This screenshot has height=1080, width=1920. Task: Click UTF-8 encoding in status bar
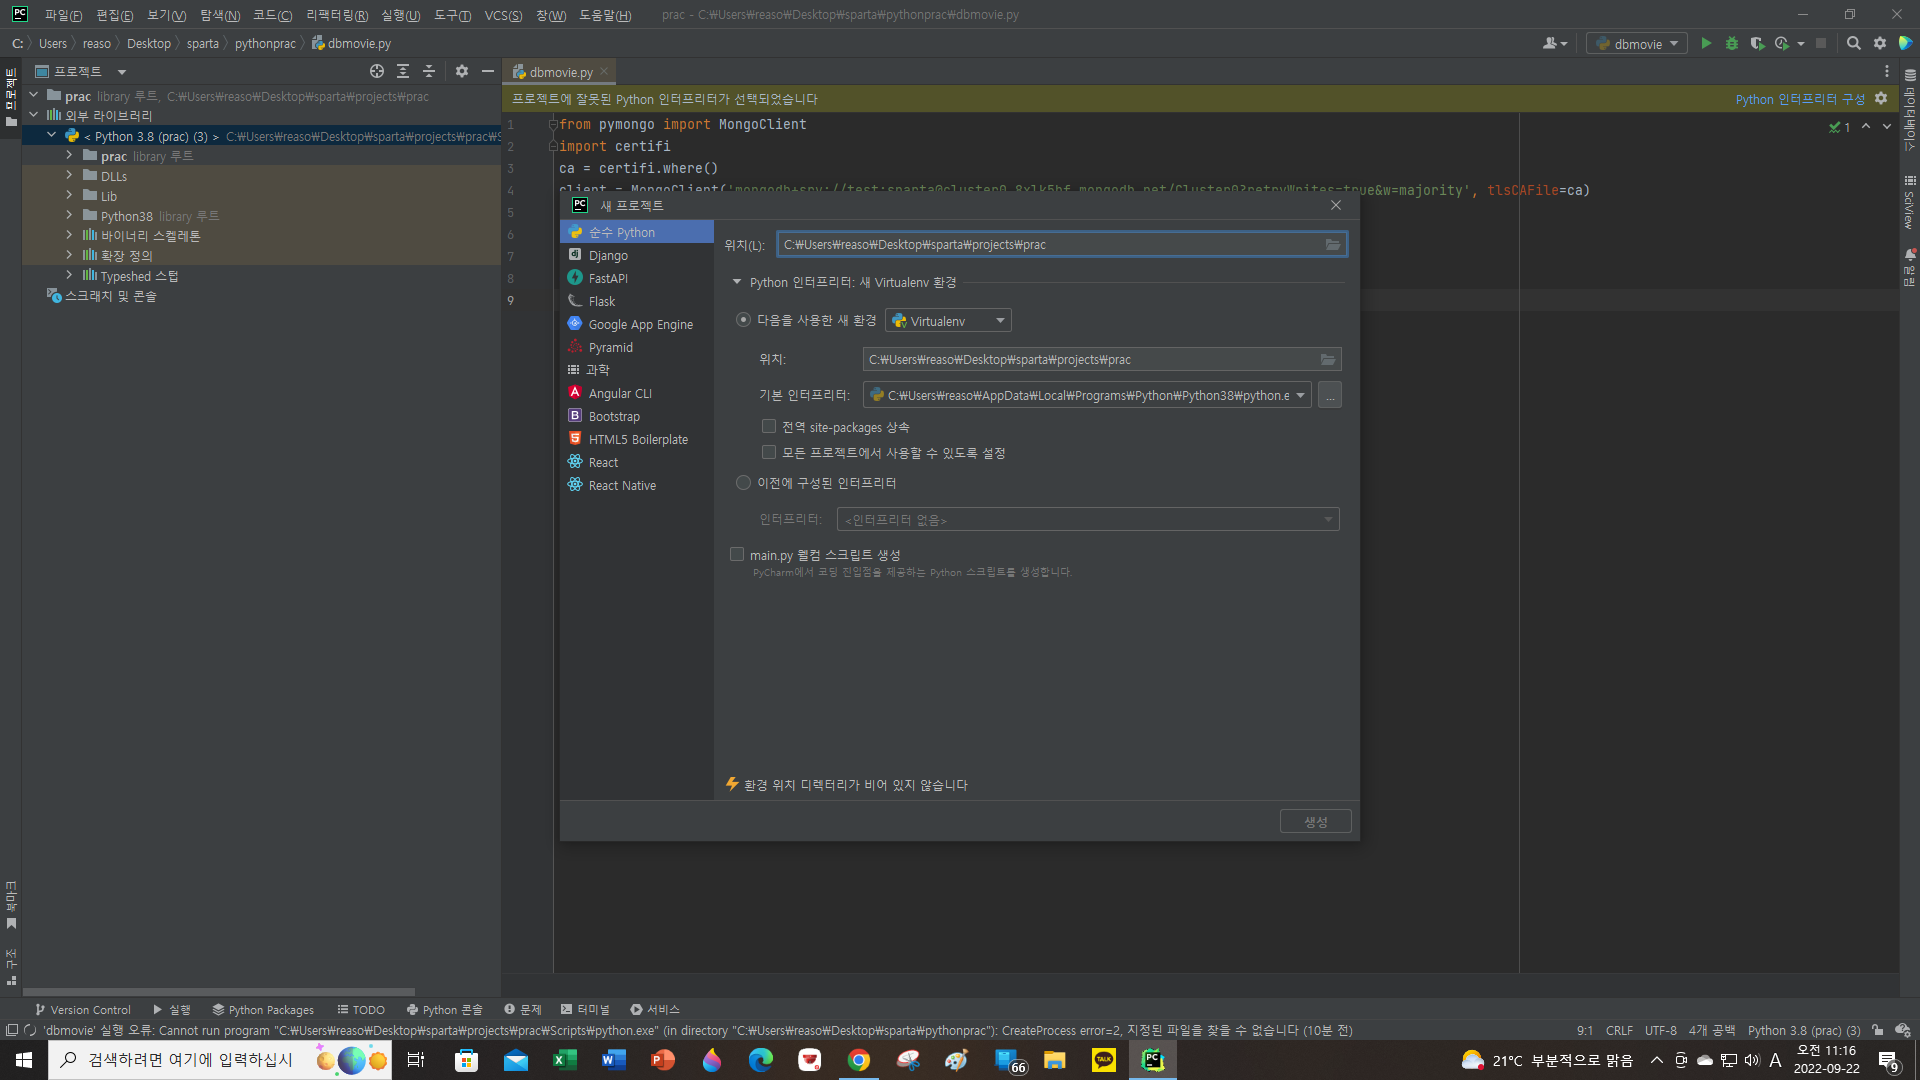[1661, 1030]
